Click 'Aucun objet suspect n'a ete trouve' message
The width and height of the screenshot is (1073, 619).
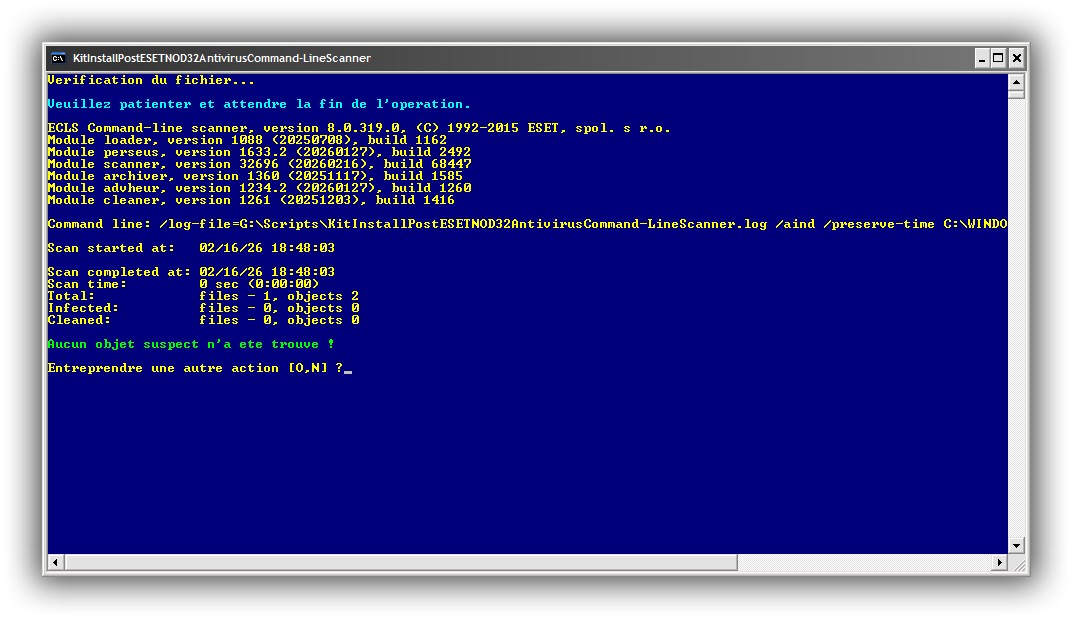191,343
